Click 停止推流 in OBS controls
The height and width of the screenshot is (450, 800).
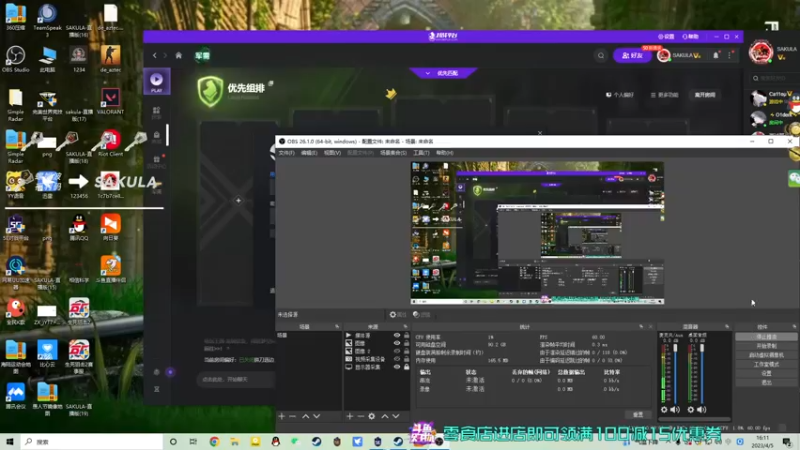[x=766, y=337]
